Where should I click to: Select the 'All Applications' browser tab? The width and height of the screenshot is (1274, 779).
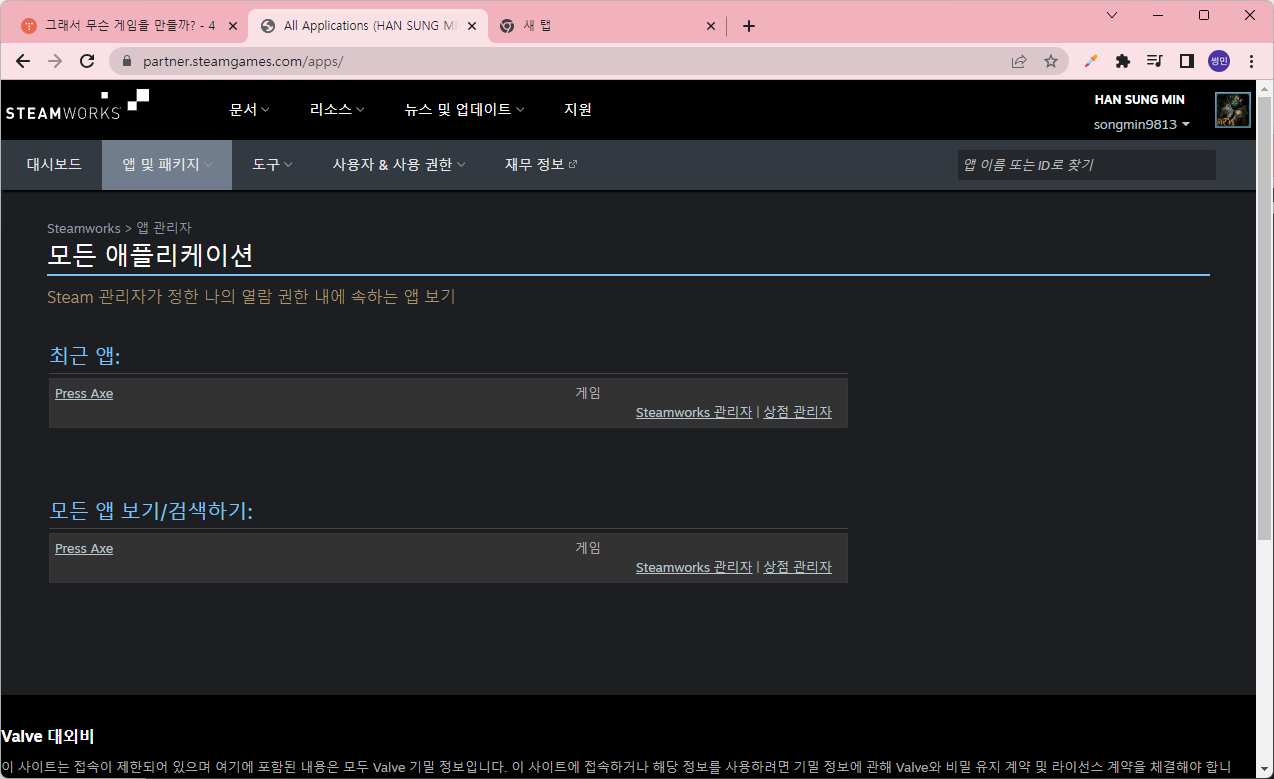367,26
